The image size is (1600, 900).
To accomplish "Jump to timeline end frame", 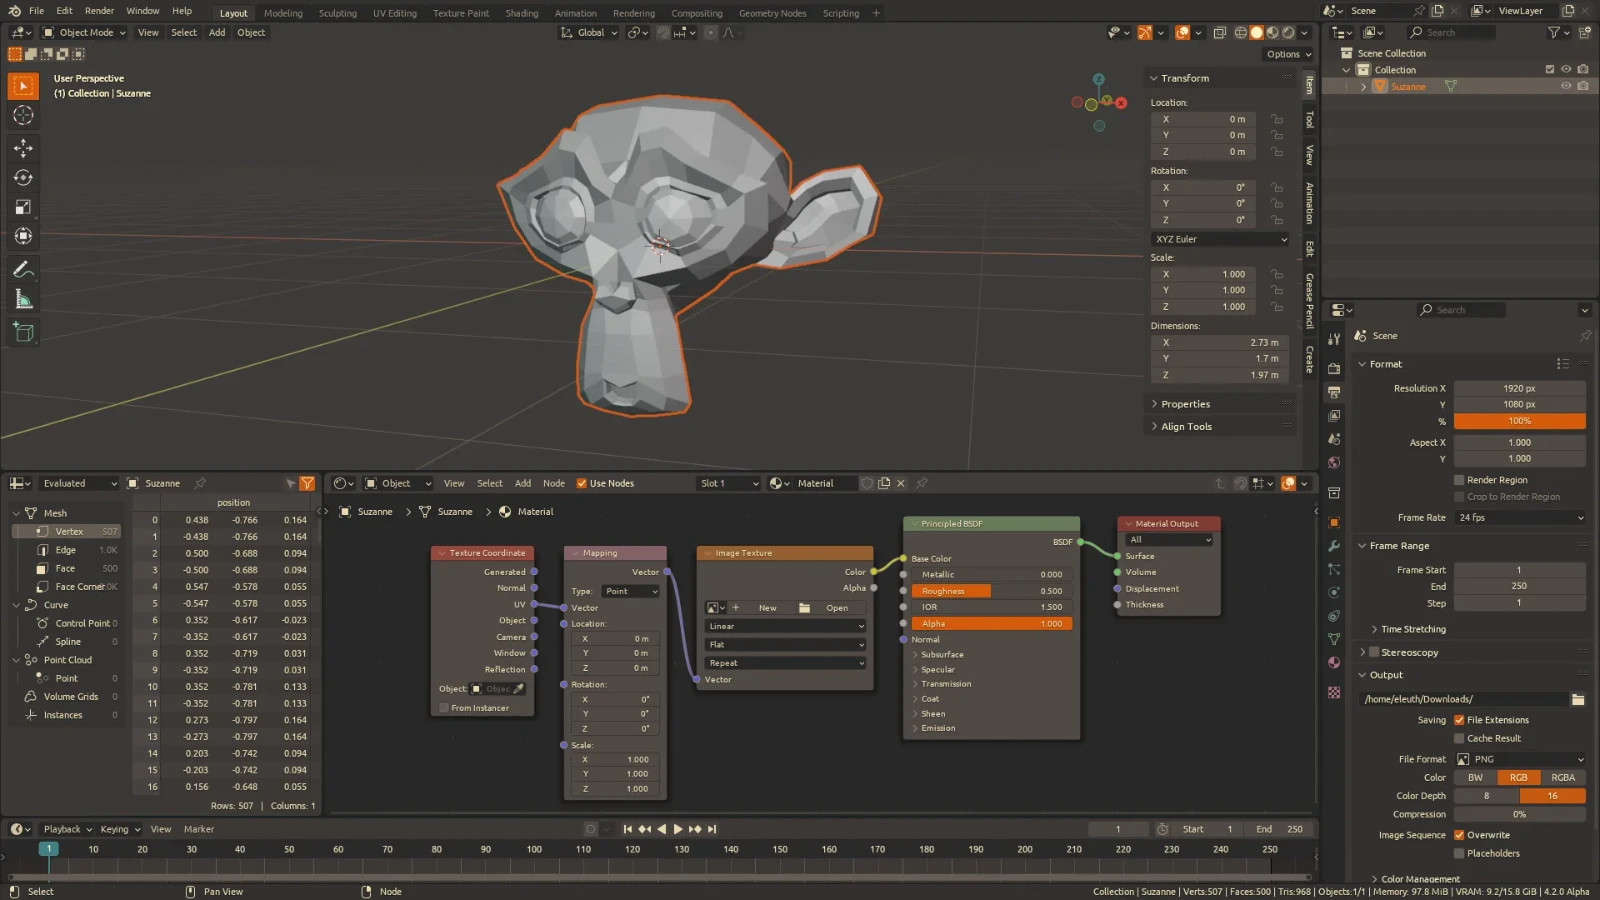I will coord(712,829).
